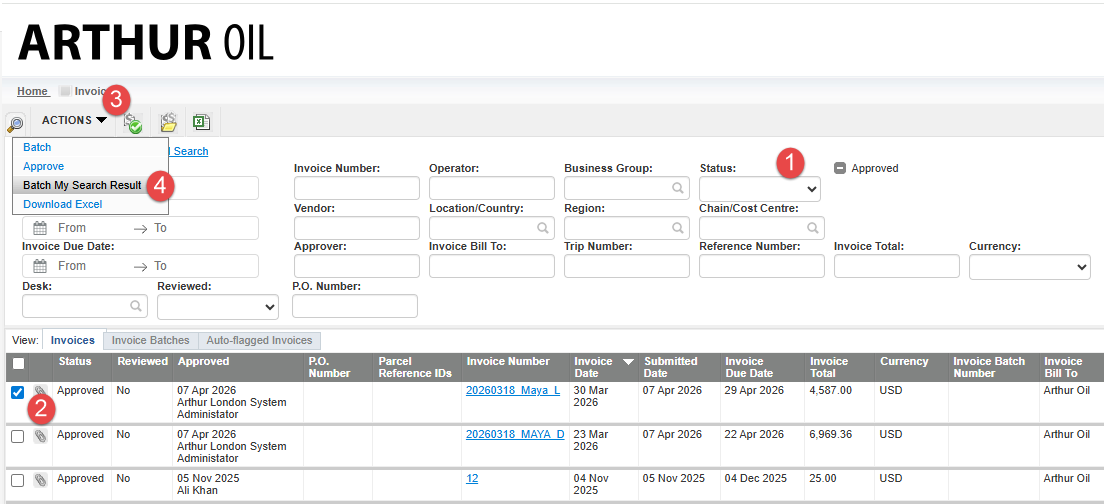Select Batch My Search Result
This screenshot has width=1104, height=504.
coord(82,185)
